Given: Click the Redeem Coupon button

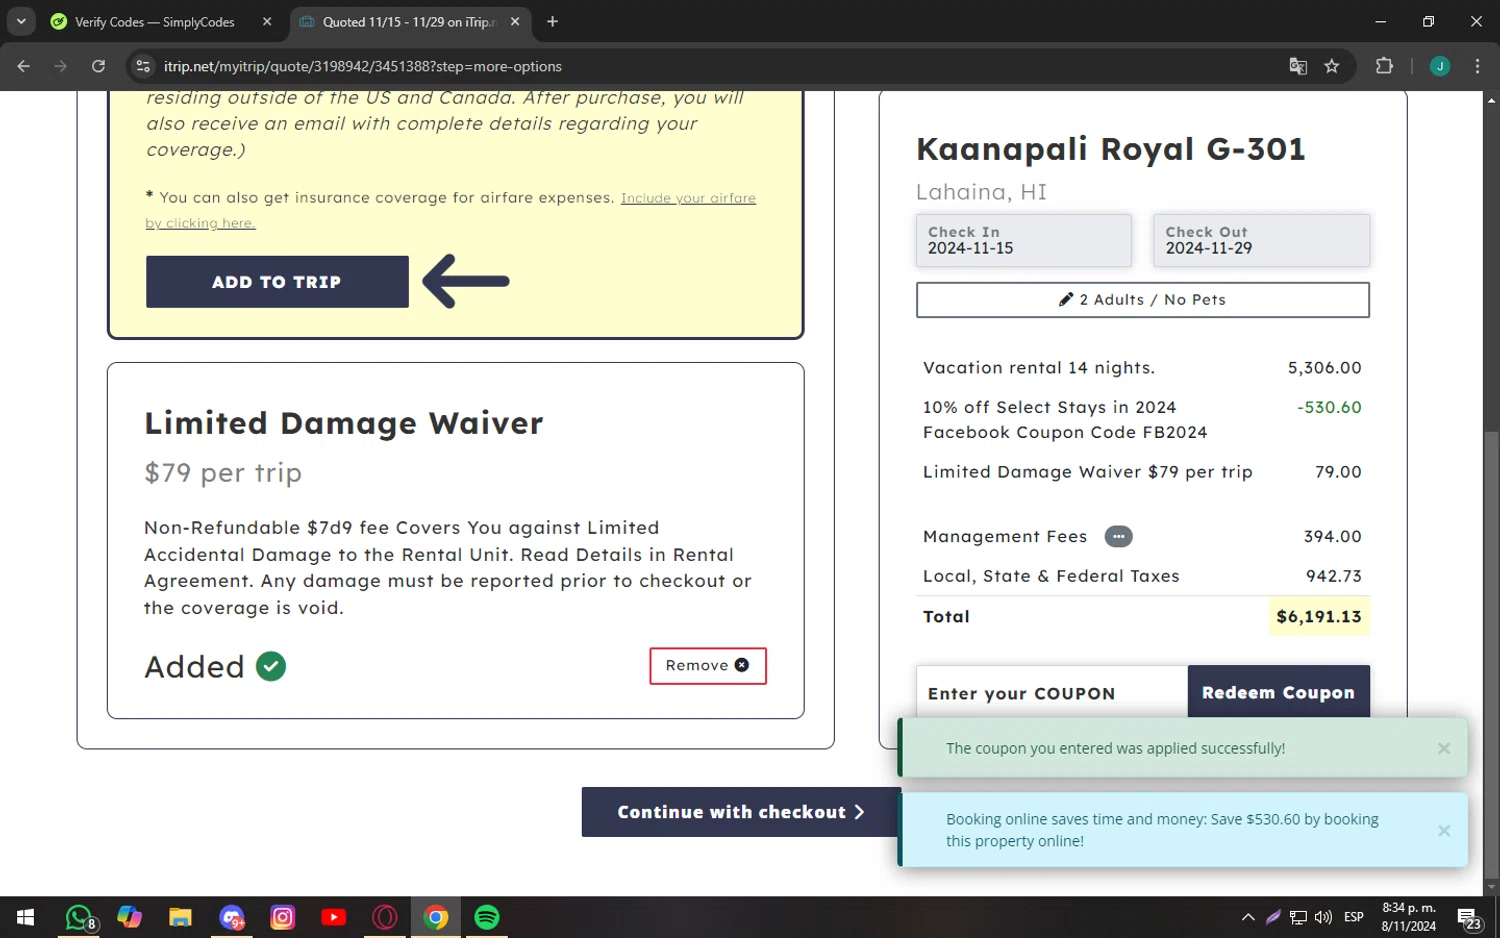Looking at the screenshot, I should click(x=1278, y=692).
